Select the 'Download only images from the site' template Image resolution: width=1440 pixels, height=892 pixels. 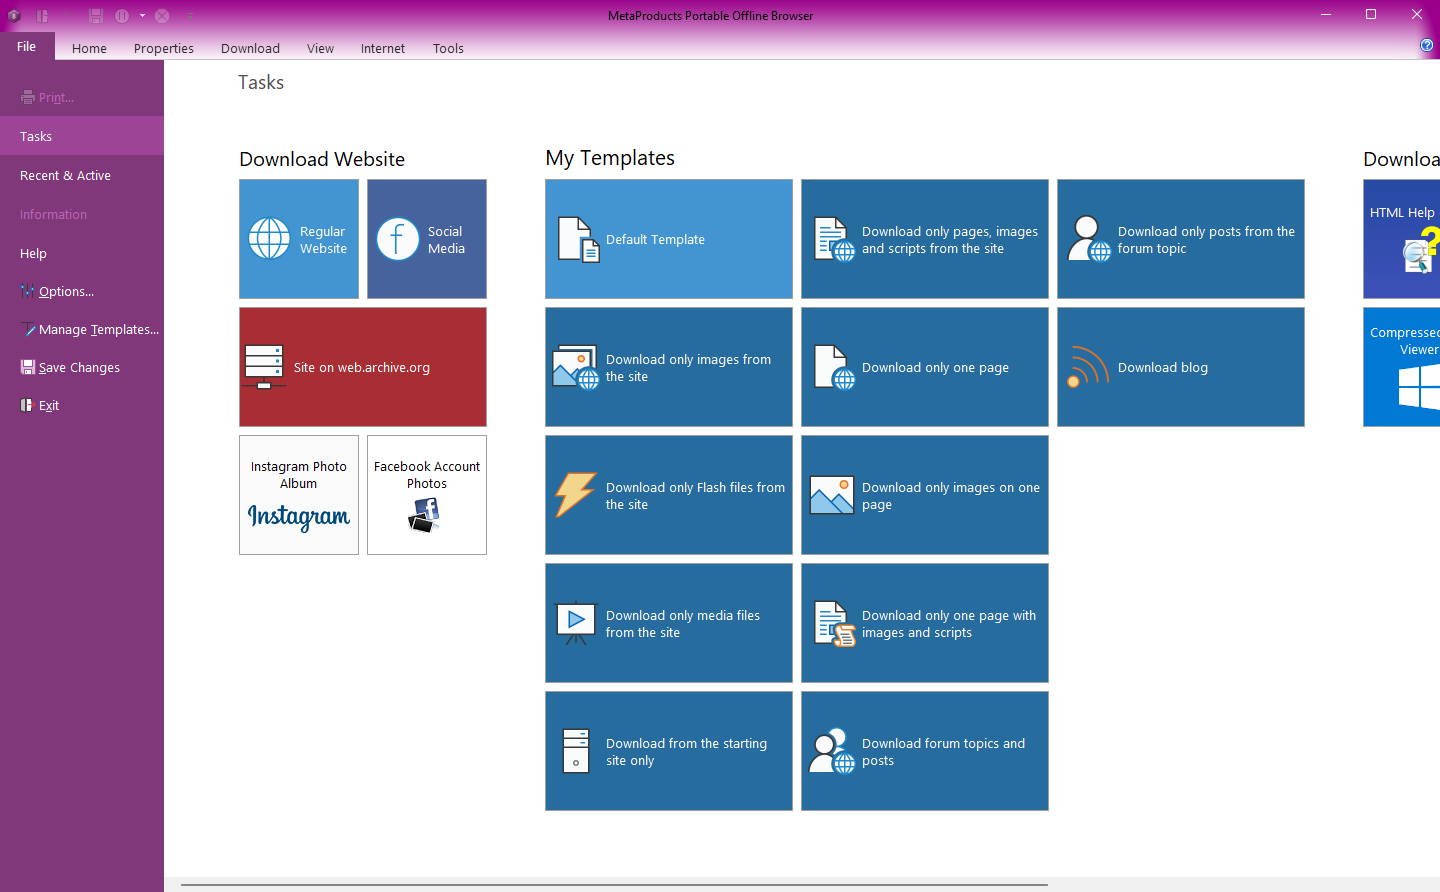pos(669,367)
